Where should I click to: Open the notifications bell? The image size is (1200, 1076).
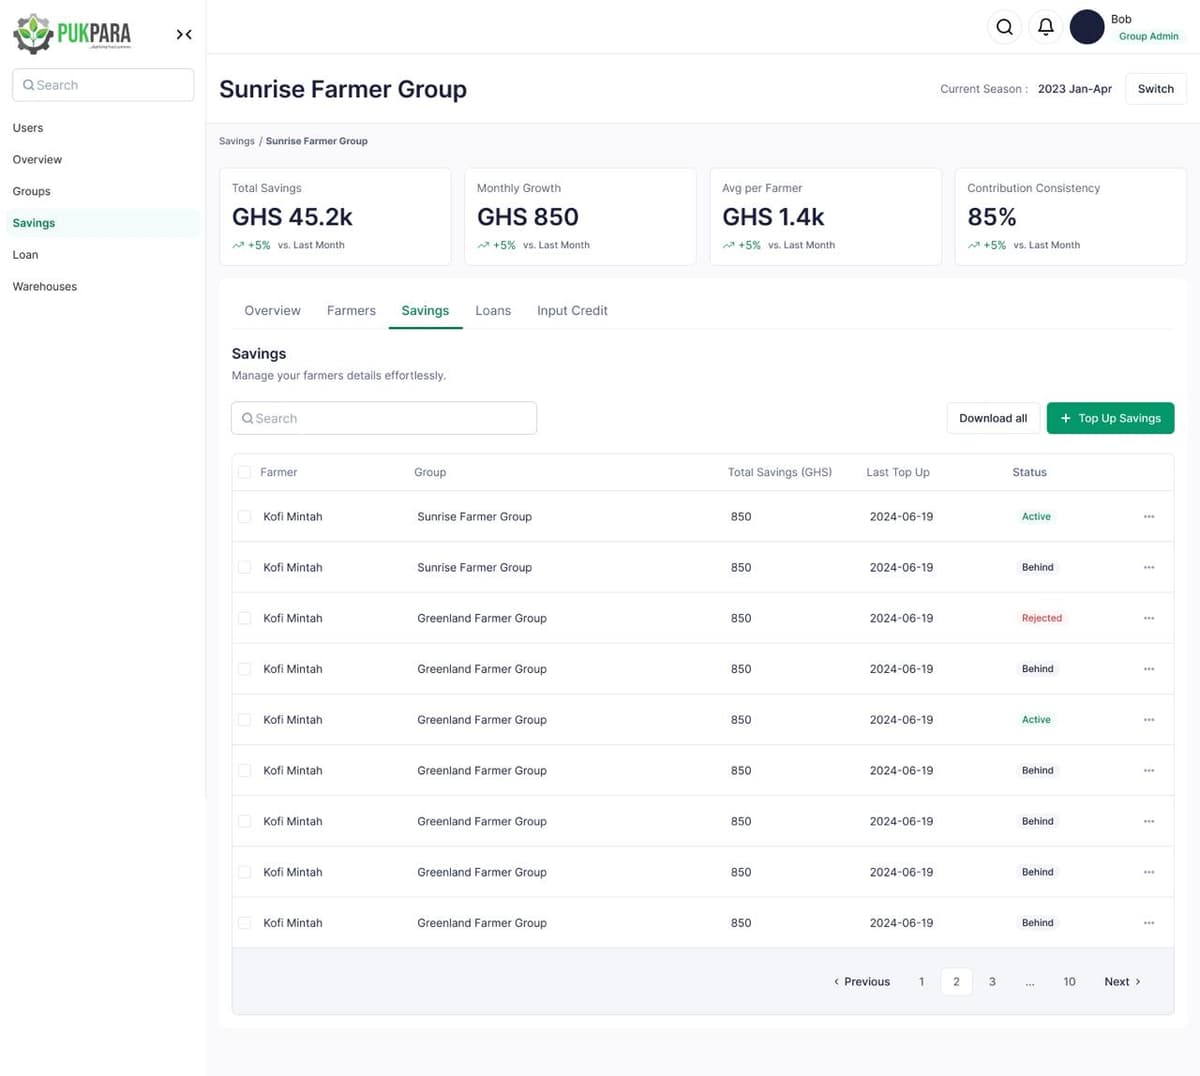(1045, 27)
